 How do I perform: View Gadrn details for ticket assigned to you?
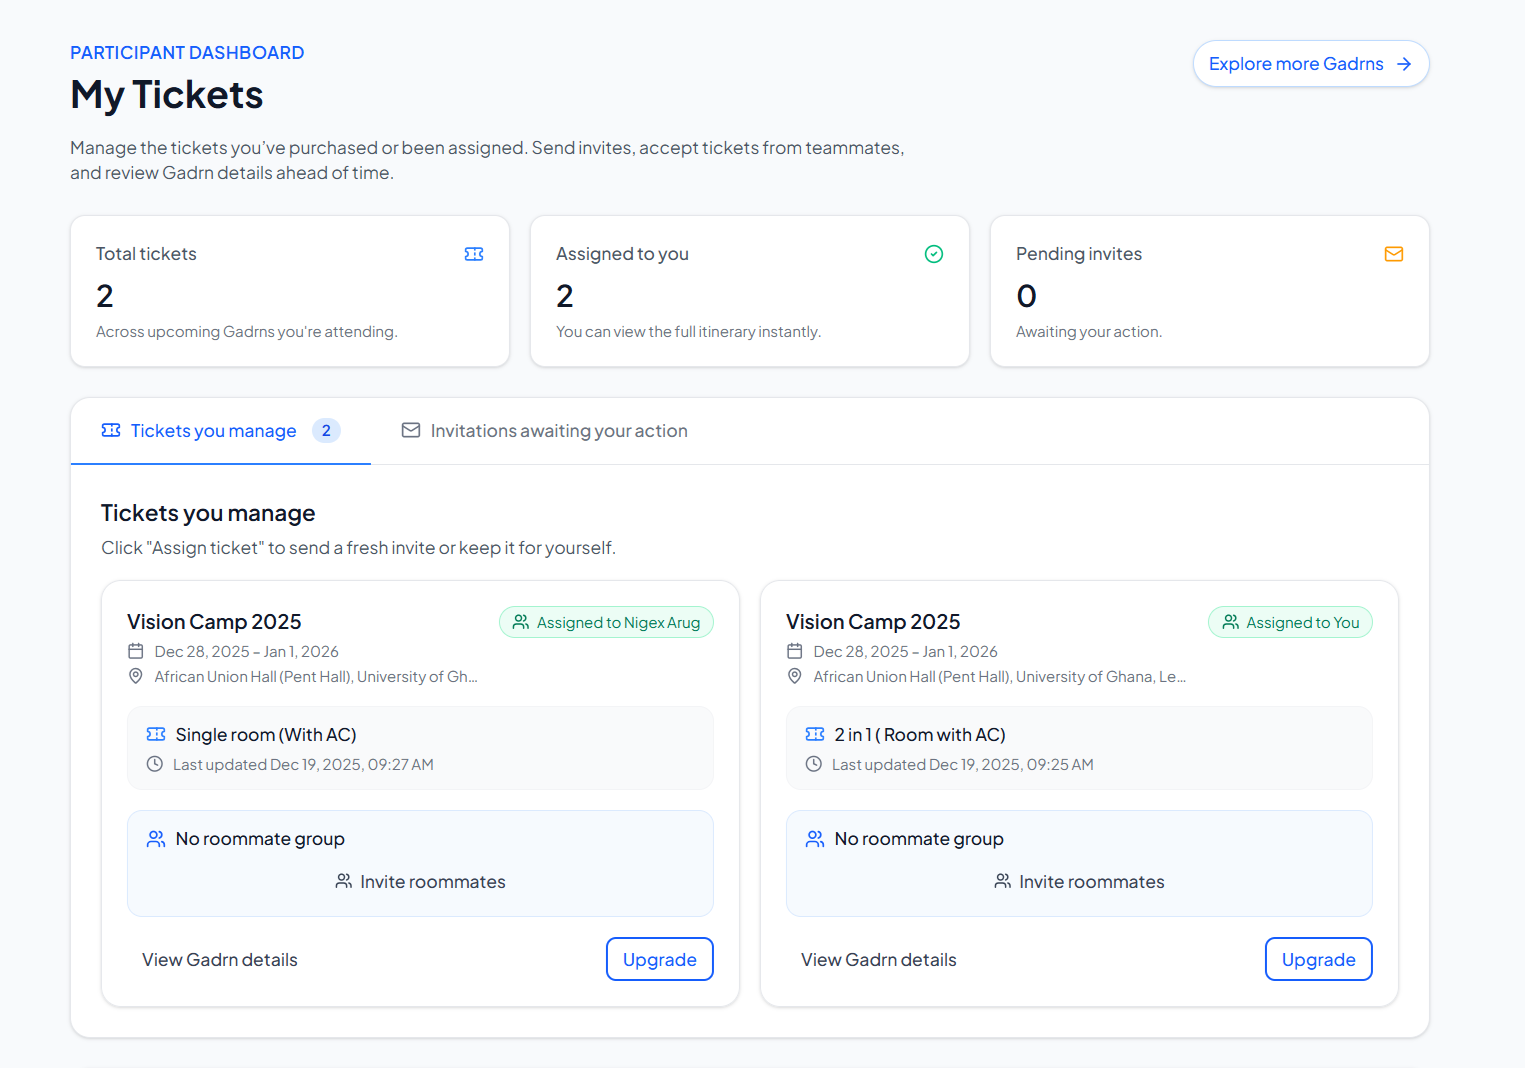878,959
